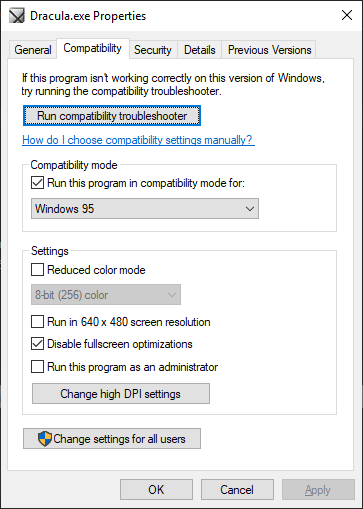Enable Run this program as an administrator
Image resolution: width=363 pixels, height=509 pixels.
[x=37, y=367]
